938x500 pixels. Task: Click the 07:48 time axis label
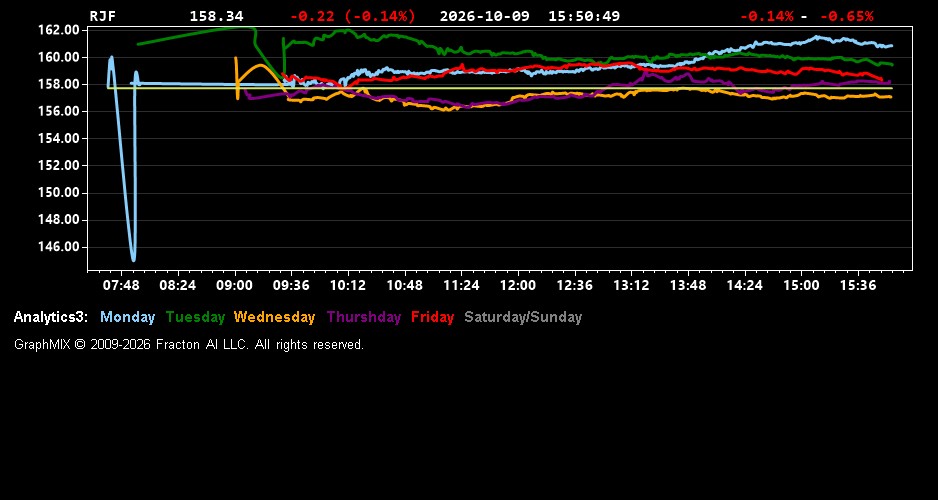(121, 285)
